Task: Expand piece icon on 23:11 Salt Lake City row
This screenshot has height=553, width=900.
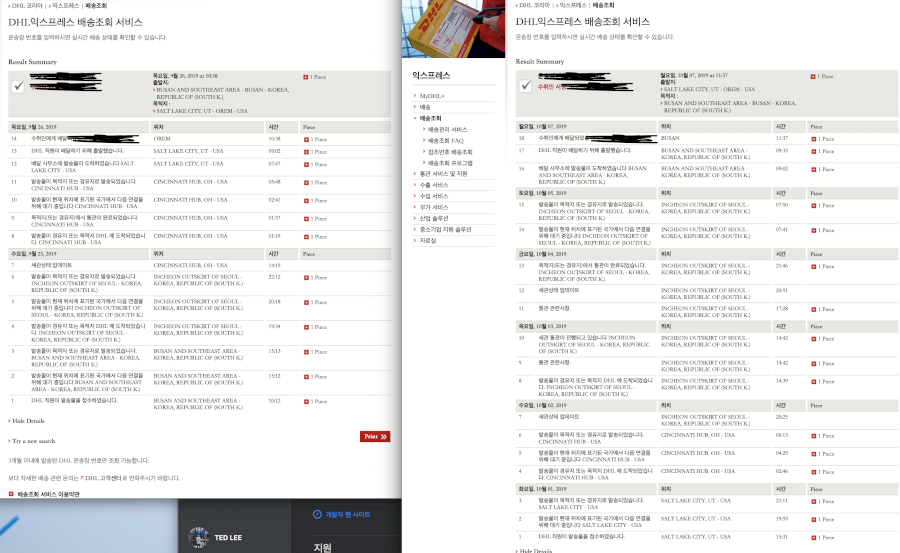Action: coord(813,502)
